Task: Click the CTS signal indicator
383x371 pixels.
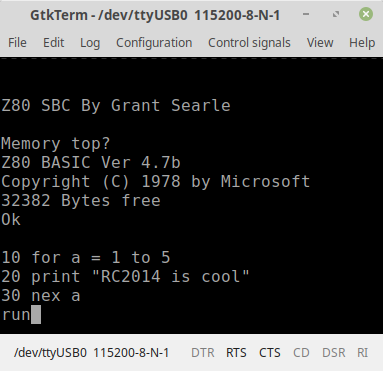Action: (269, 353)
